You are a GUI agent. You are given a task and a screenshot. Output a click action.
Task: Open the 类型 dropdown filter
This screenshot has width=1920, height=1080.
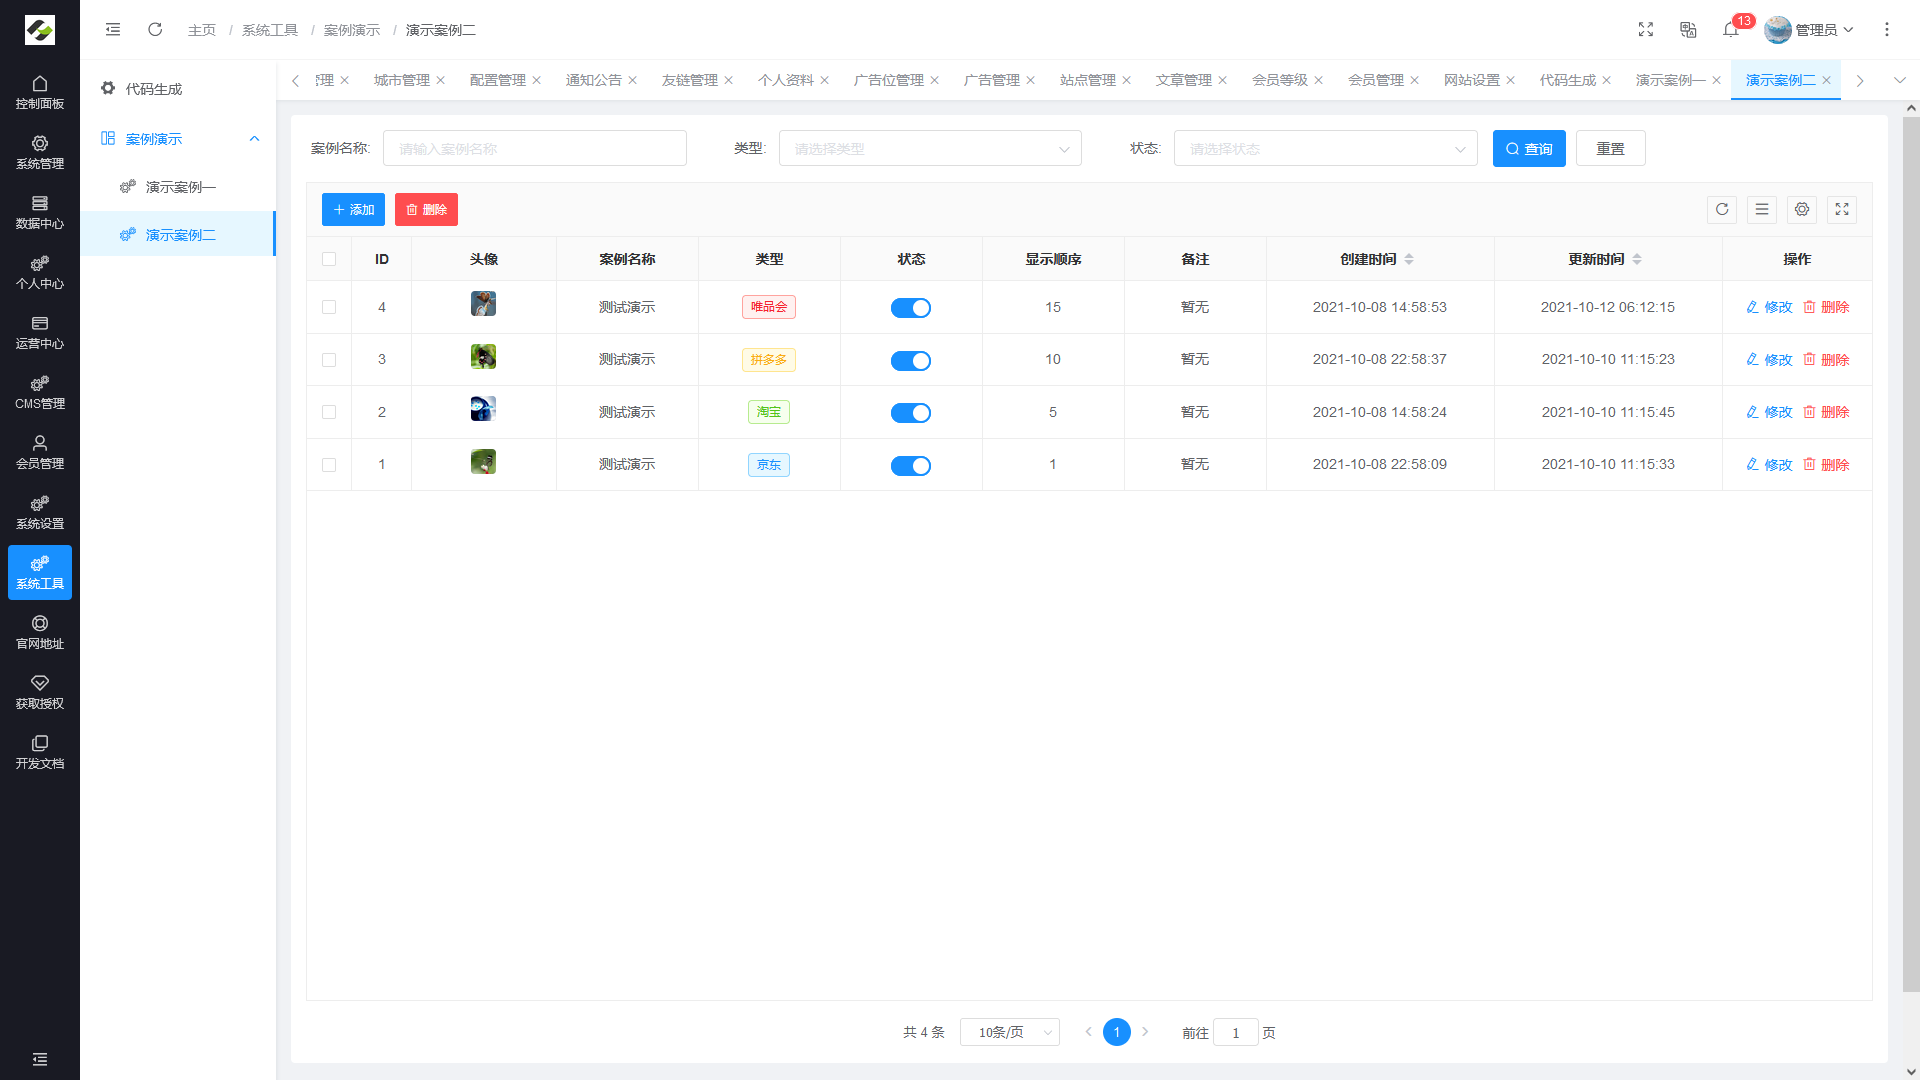tap(930, 149)
